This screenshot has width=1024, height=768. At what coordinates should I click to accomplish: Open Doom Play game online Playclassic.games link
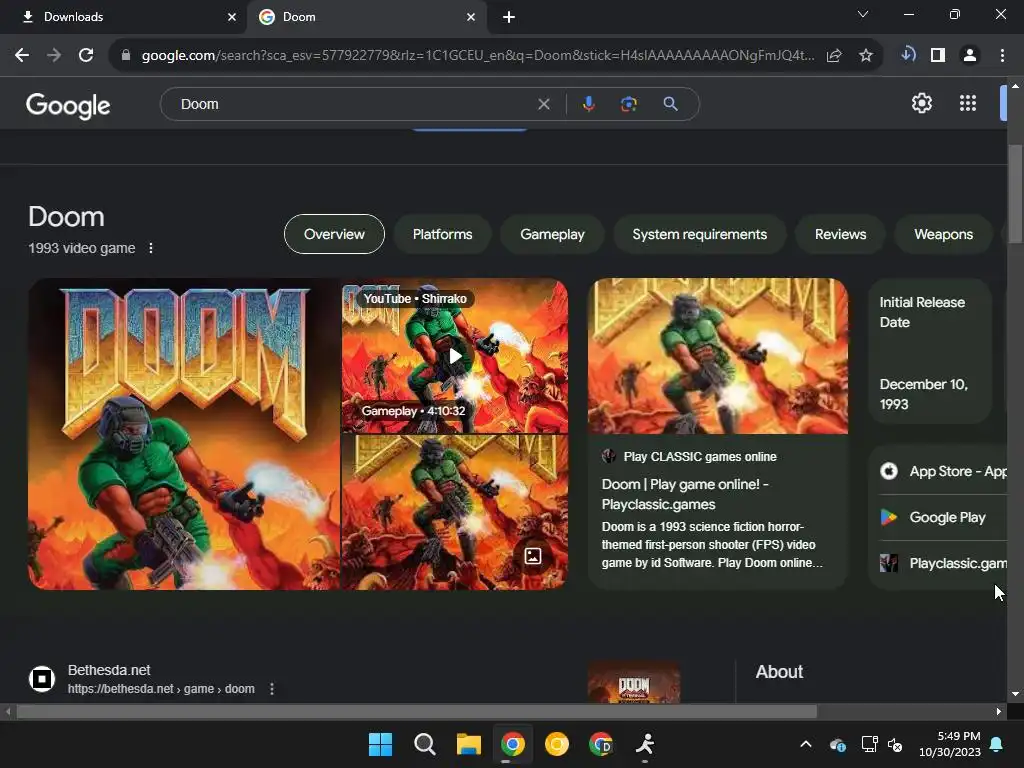click(684, 494)
